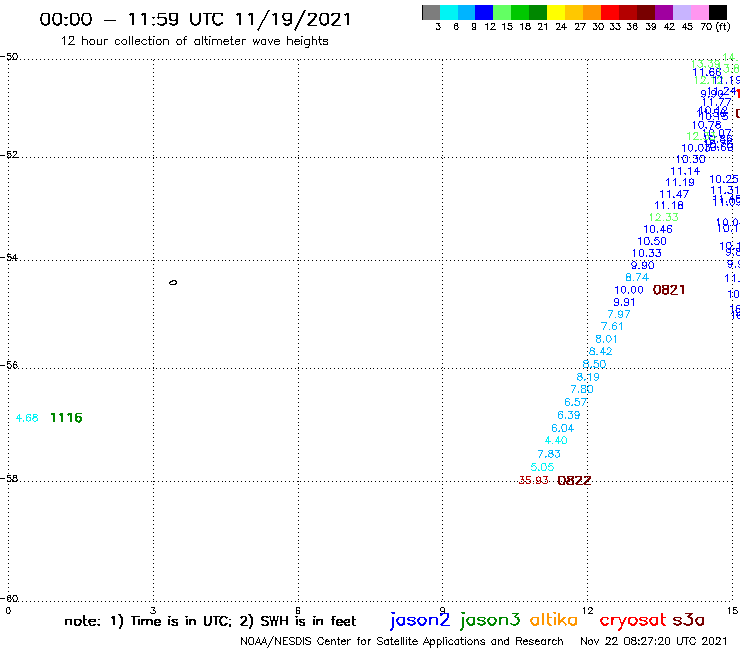The width and height of the screenshot is (740, 650).
Task: Click the pink swatch in the legend color bar
Action: point(699,12)
